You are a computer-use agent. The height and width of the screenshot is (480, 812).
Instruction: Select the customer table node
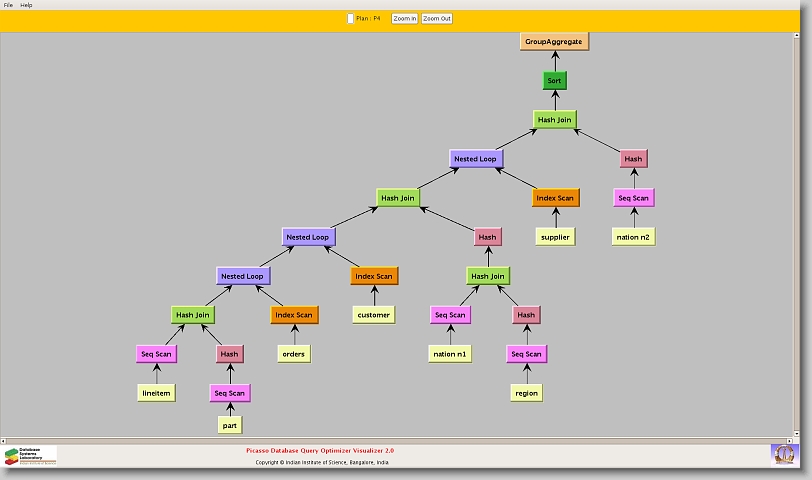(373, 315)
